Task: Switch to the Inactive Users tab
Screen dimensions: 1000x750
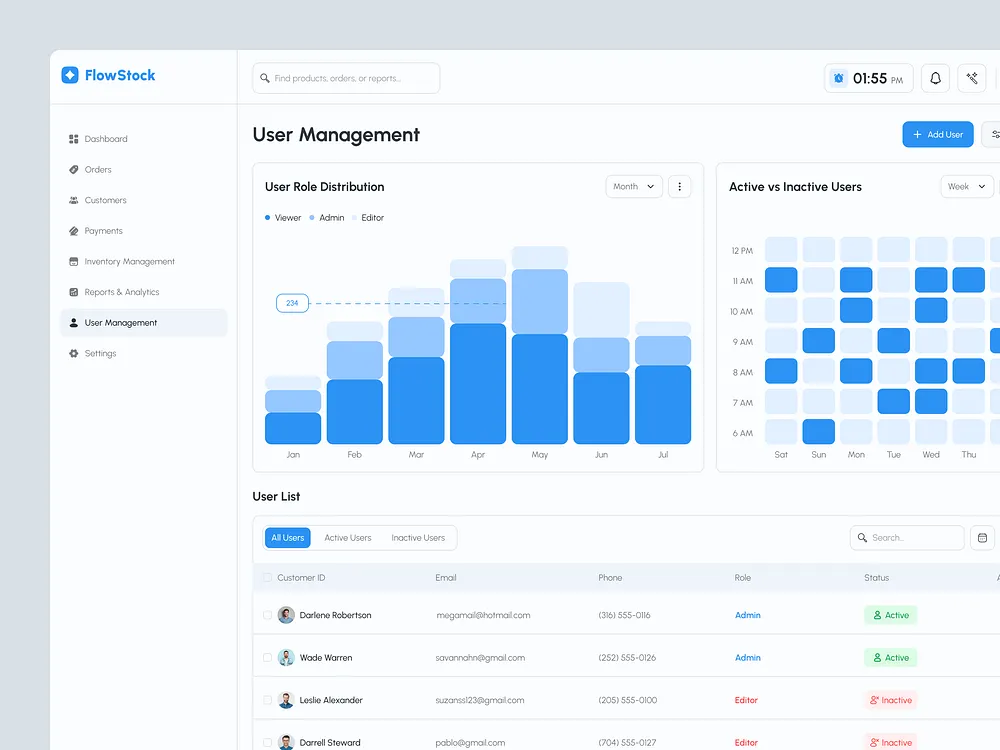Action: coord(418,537)
